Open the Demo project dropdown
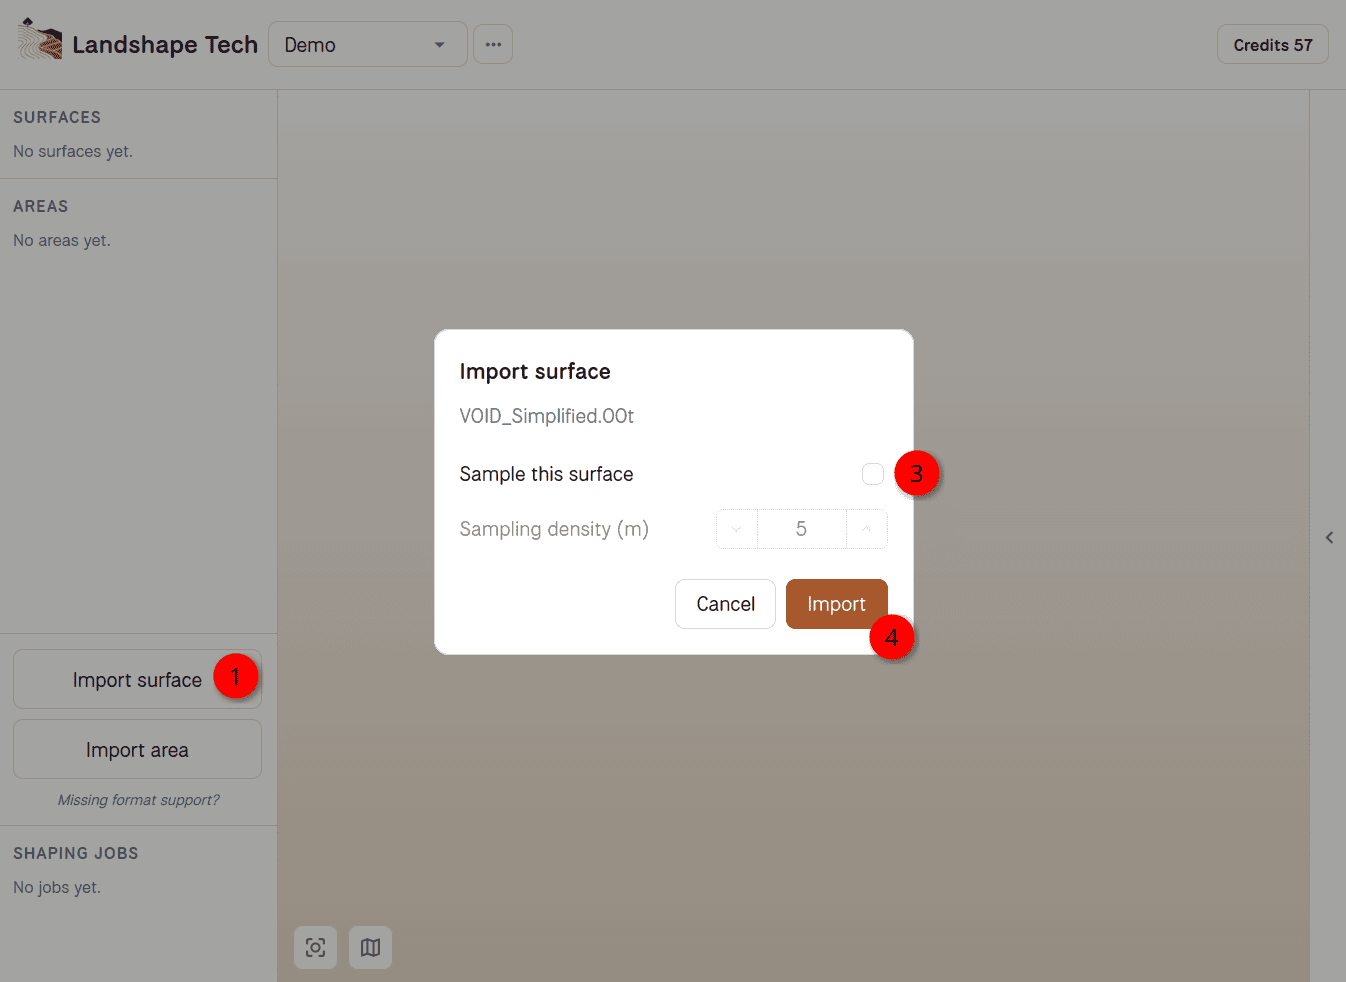The width and height of the screenshot is (1346, 982). pos(368,44)
